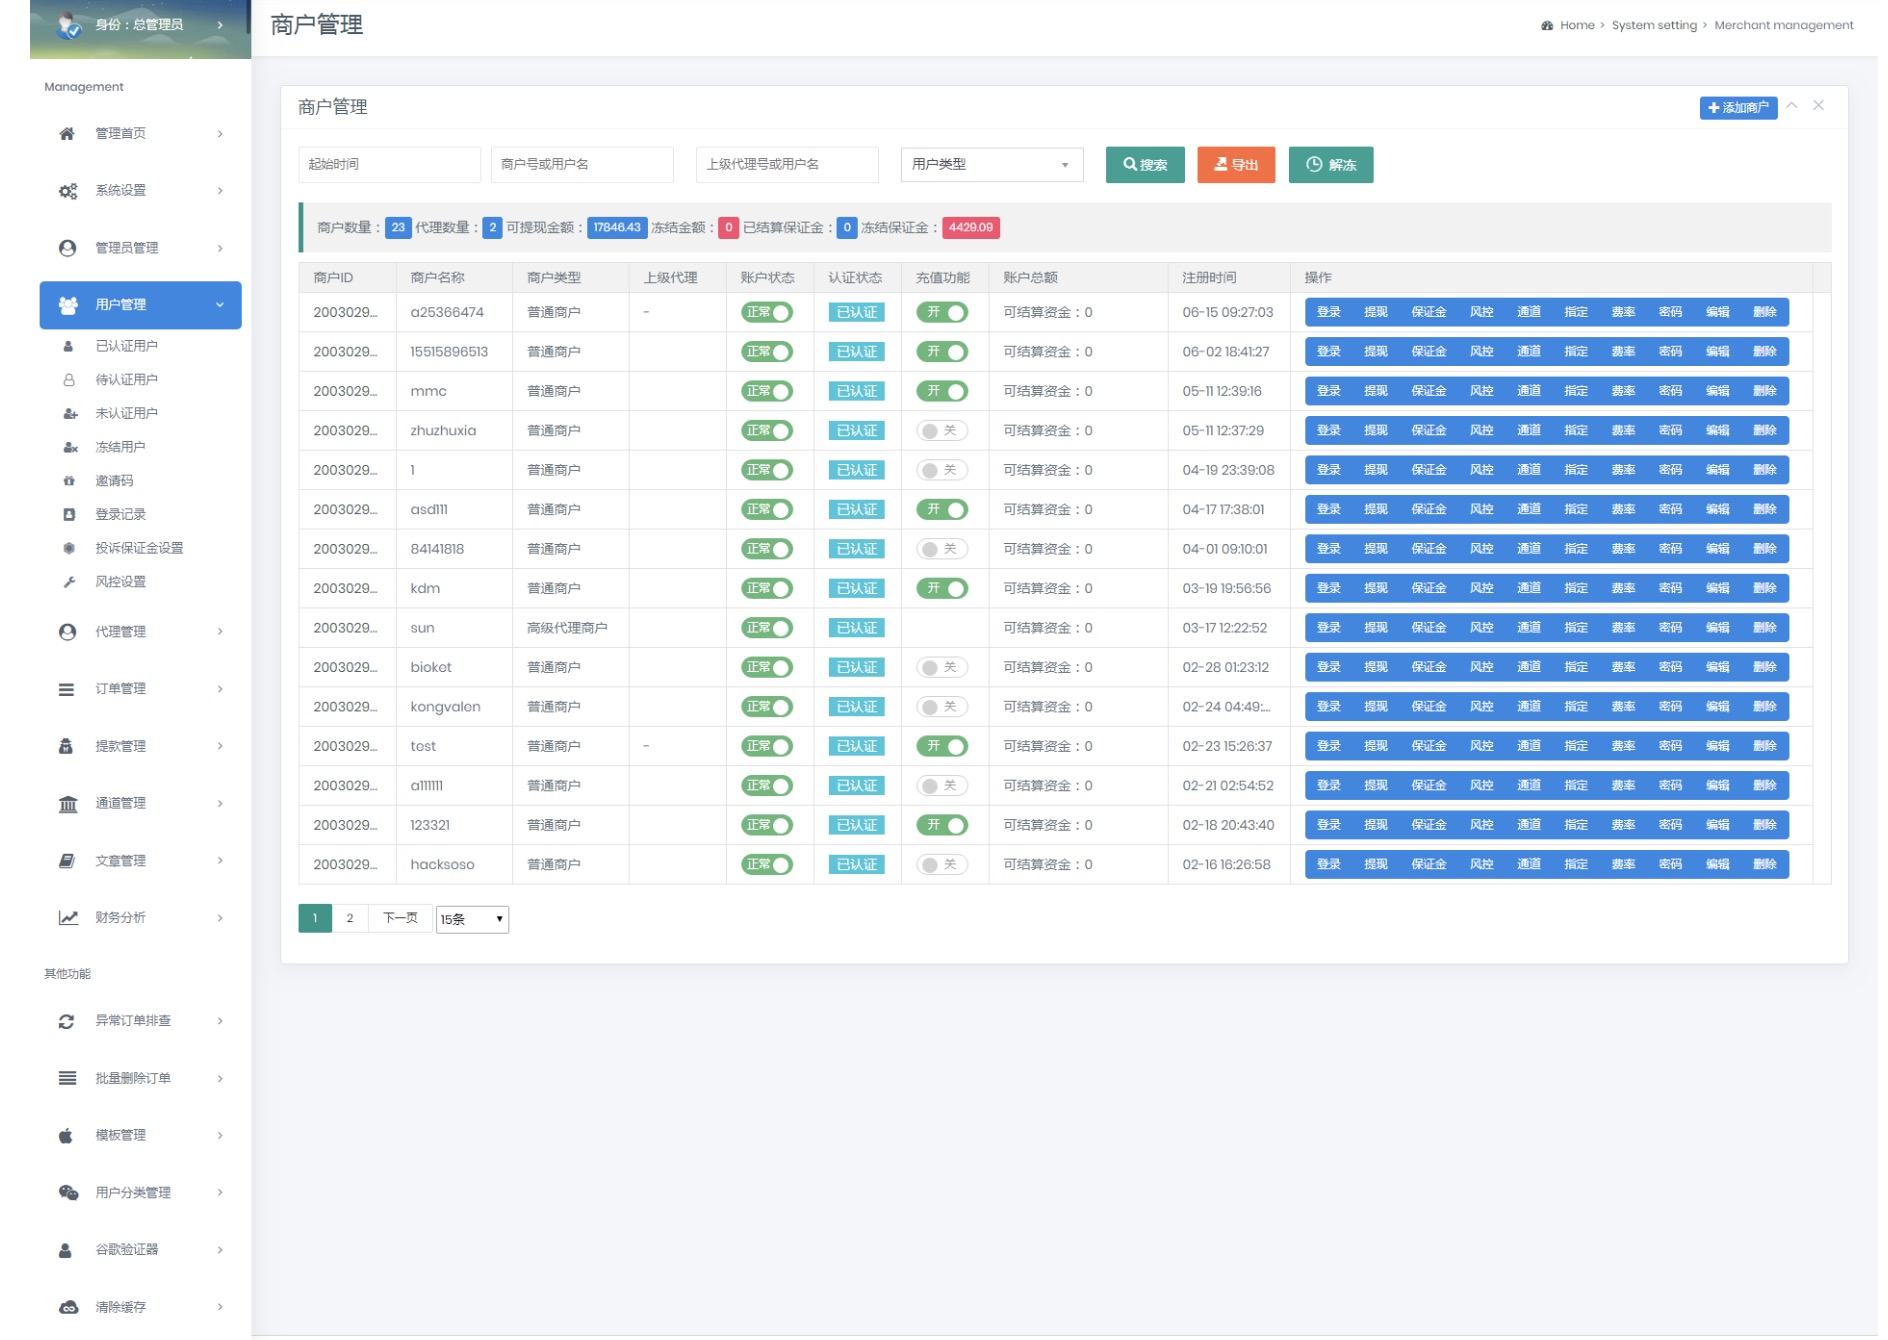This screenshot has height=1340, width=1888.
Task: Click the gift icon beside 邀请码
Action: (x=69, y=481)
